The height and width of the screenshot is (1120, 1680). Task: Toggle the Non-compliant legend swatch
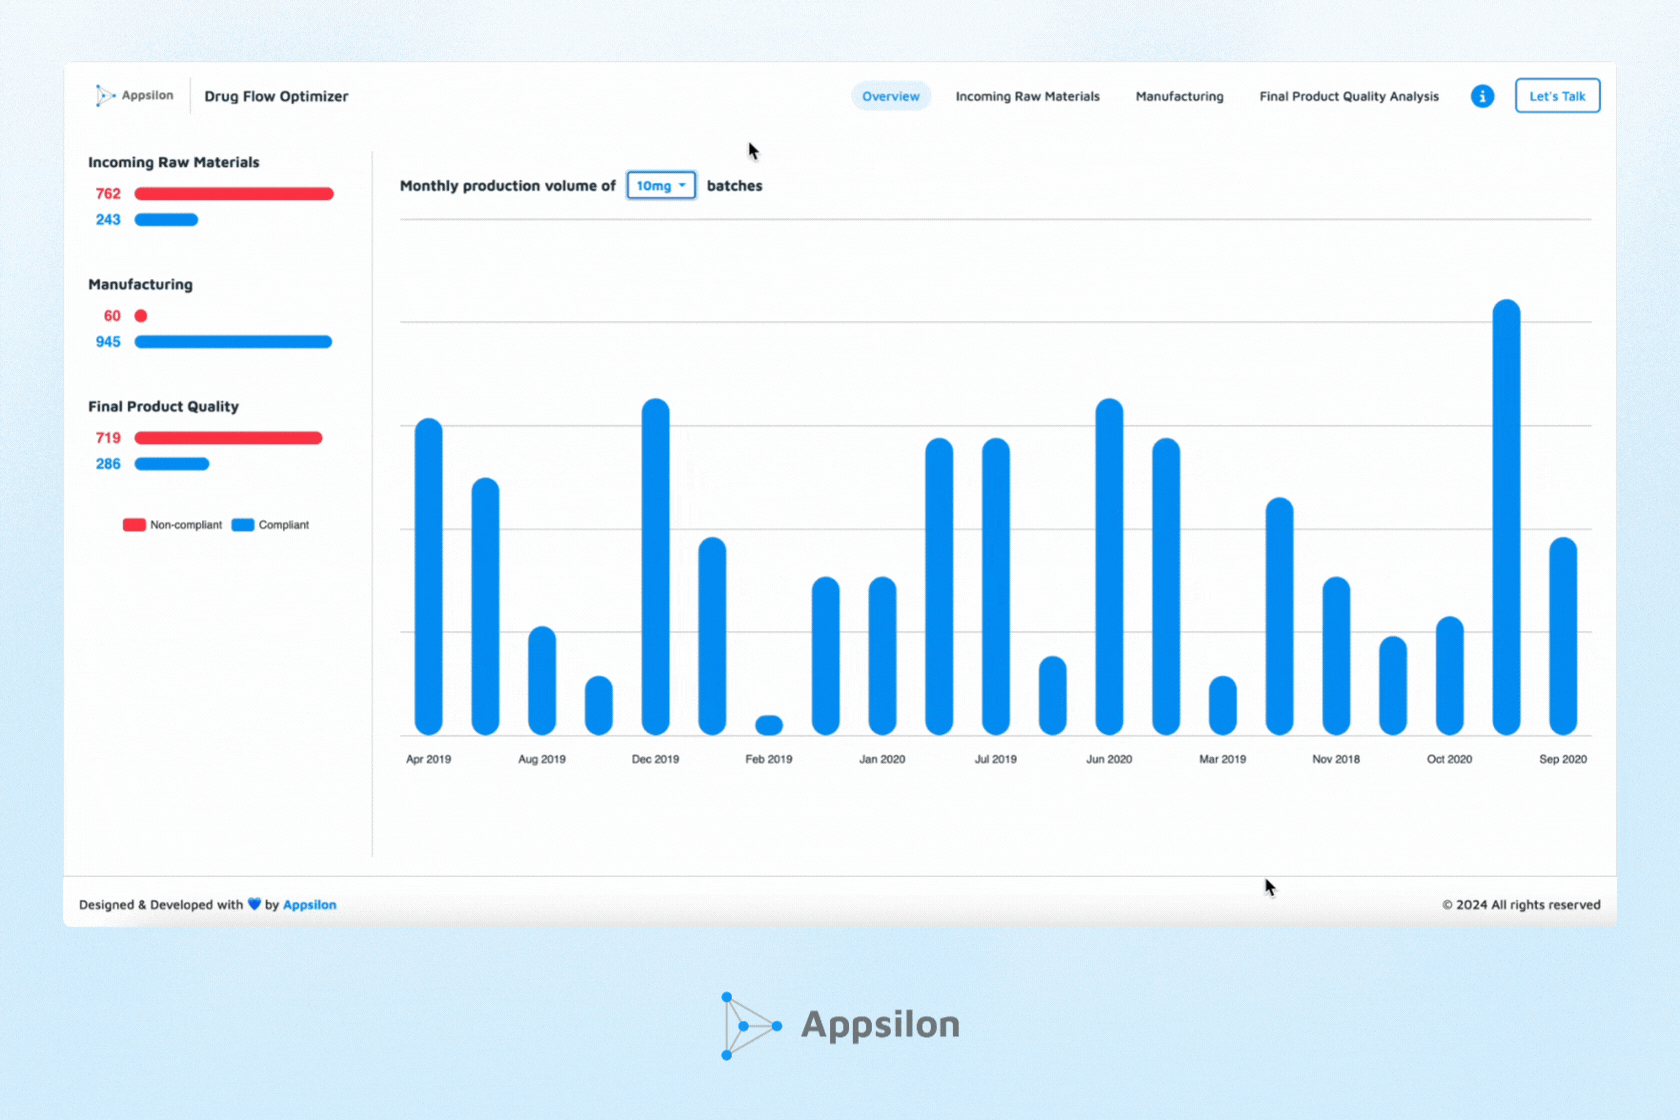(134, 525)
